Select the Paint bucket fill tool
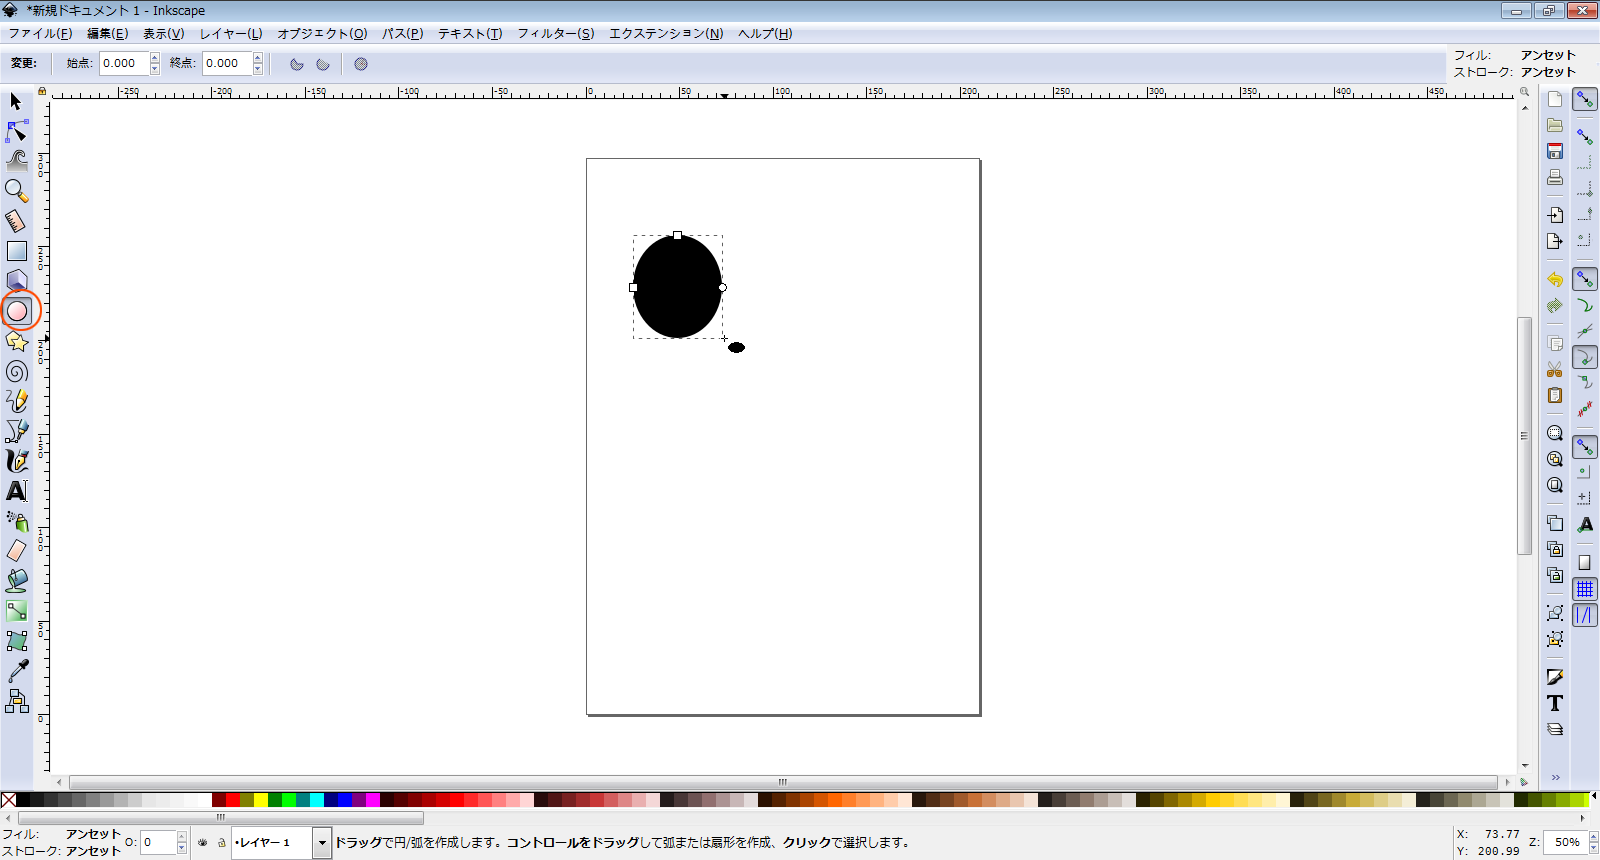 17,580
